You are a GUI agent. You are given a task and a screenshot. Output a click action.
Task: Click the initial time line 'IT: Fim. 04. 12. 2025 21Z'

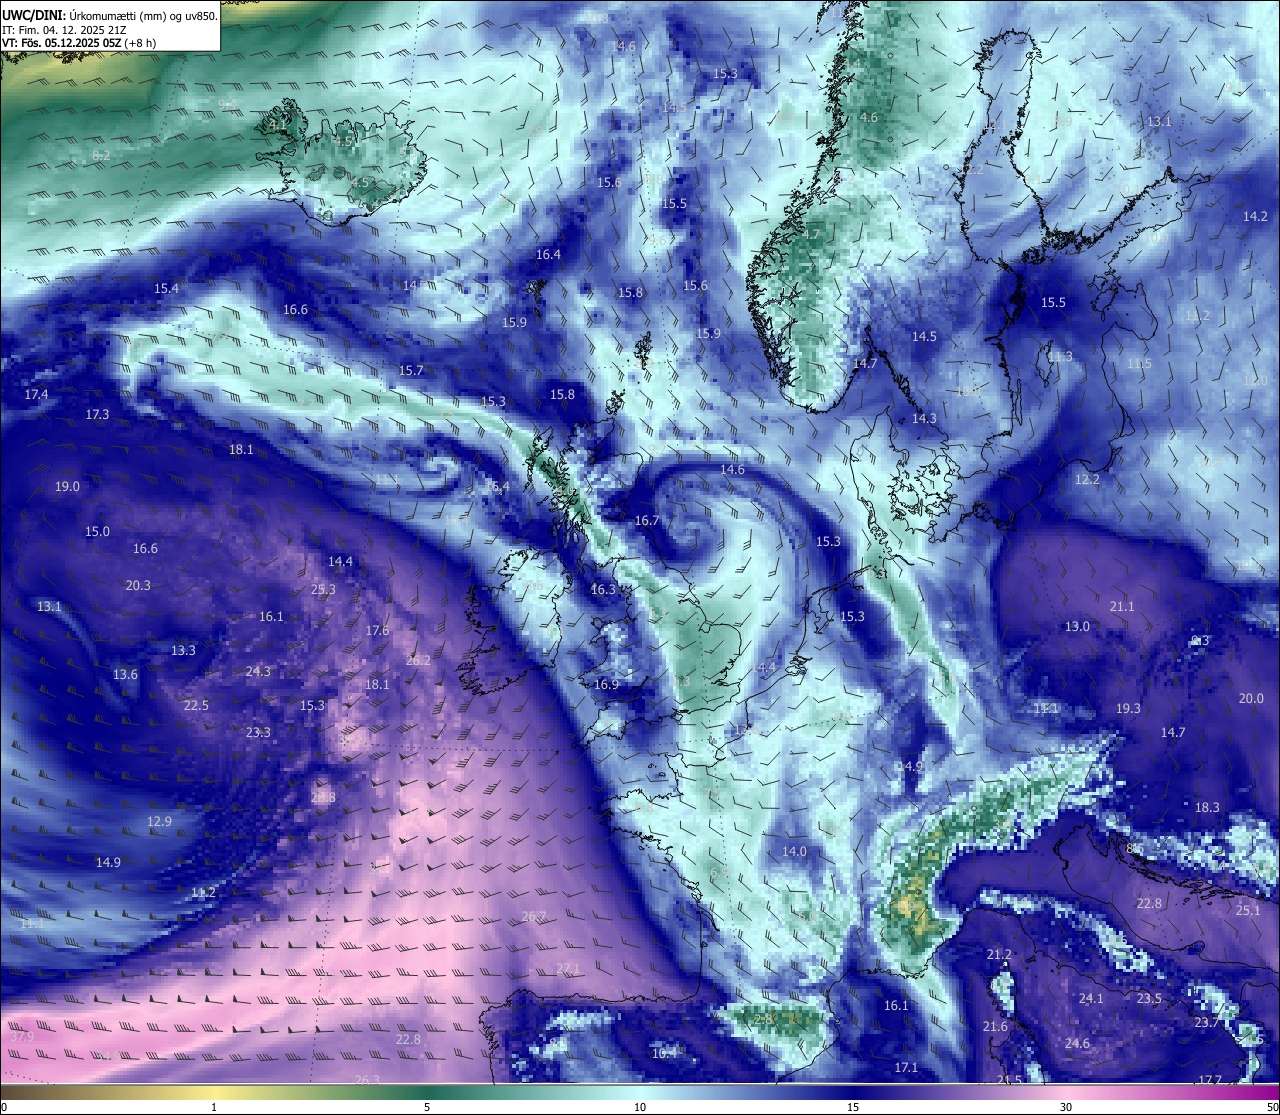(64, 30)
